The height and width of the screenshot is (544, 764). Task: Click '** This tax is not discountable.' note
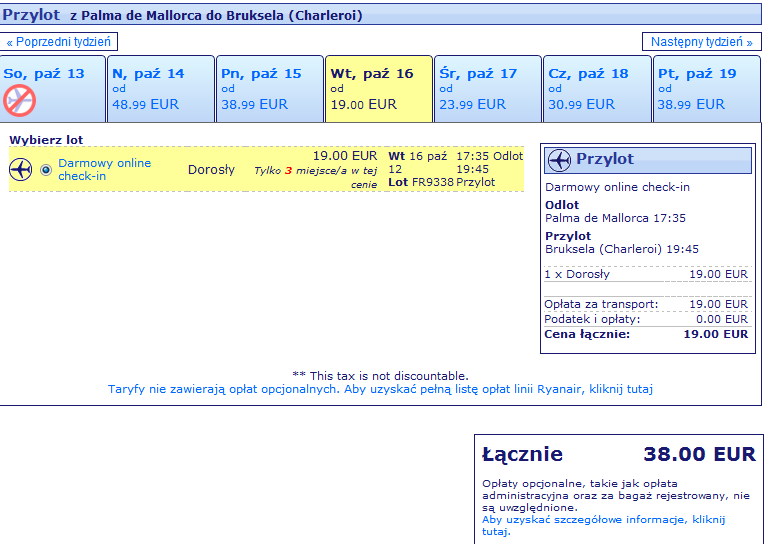(x=380, y=376)
